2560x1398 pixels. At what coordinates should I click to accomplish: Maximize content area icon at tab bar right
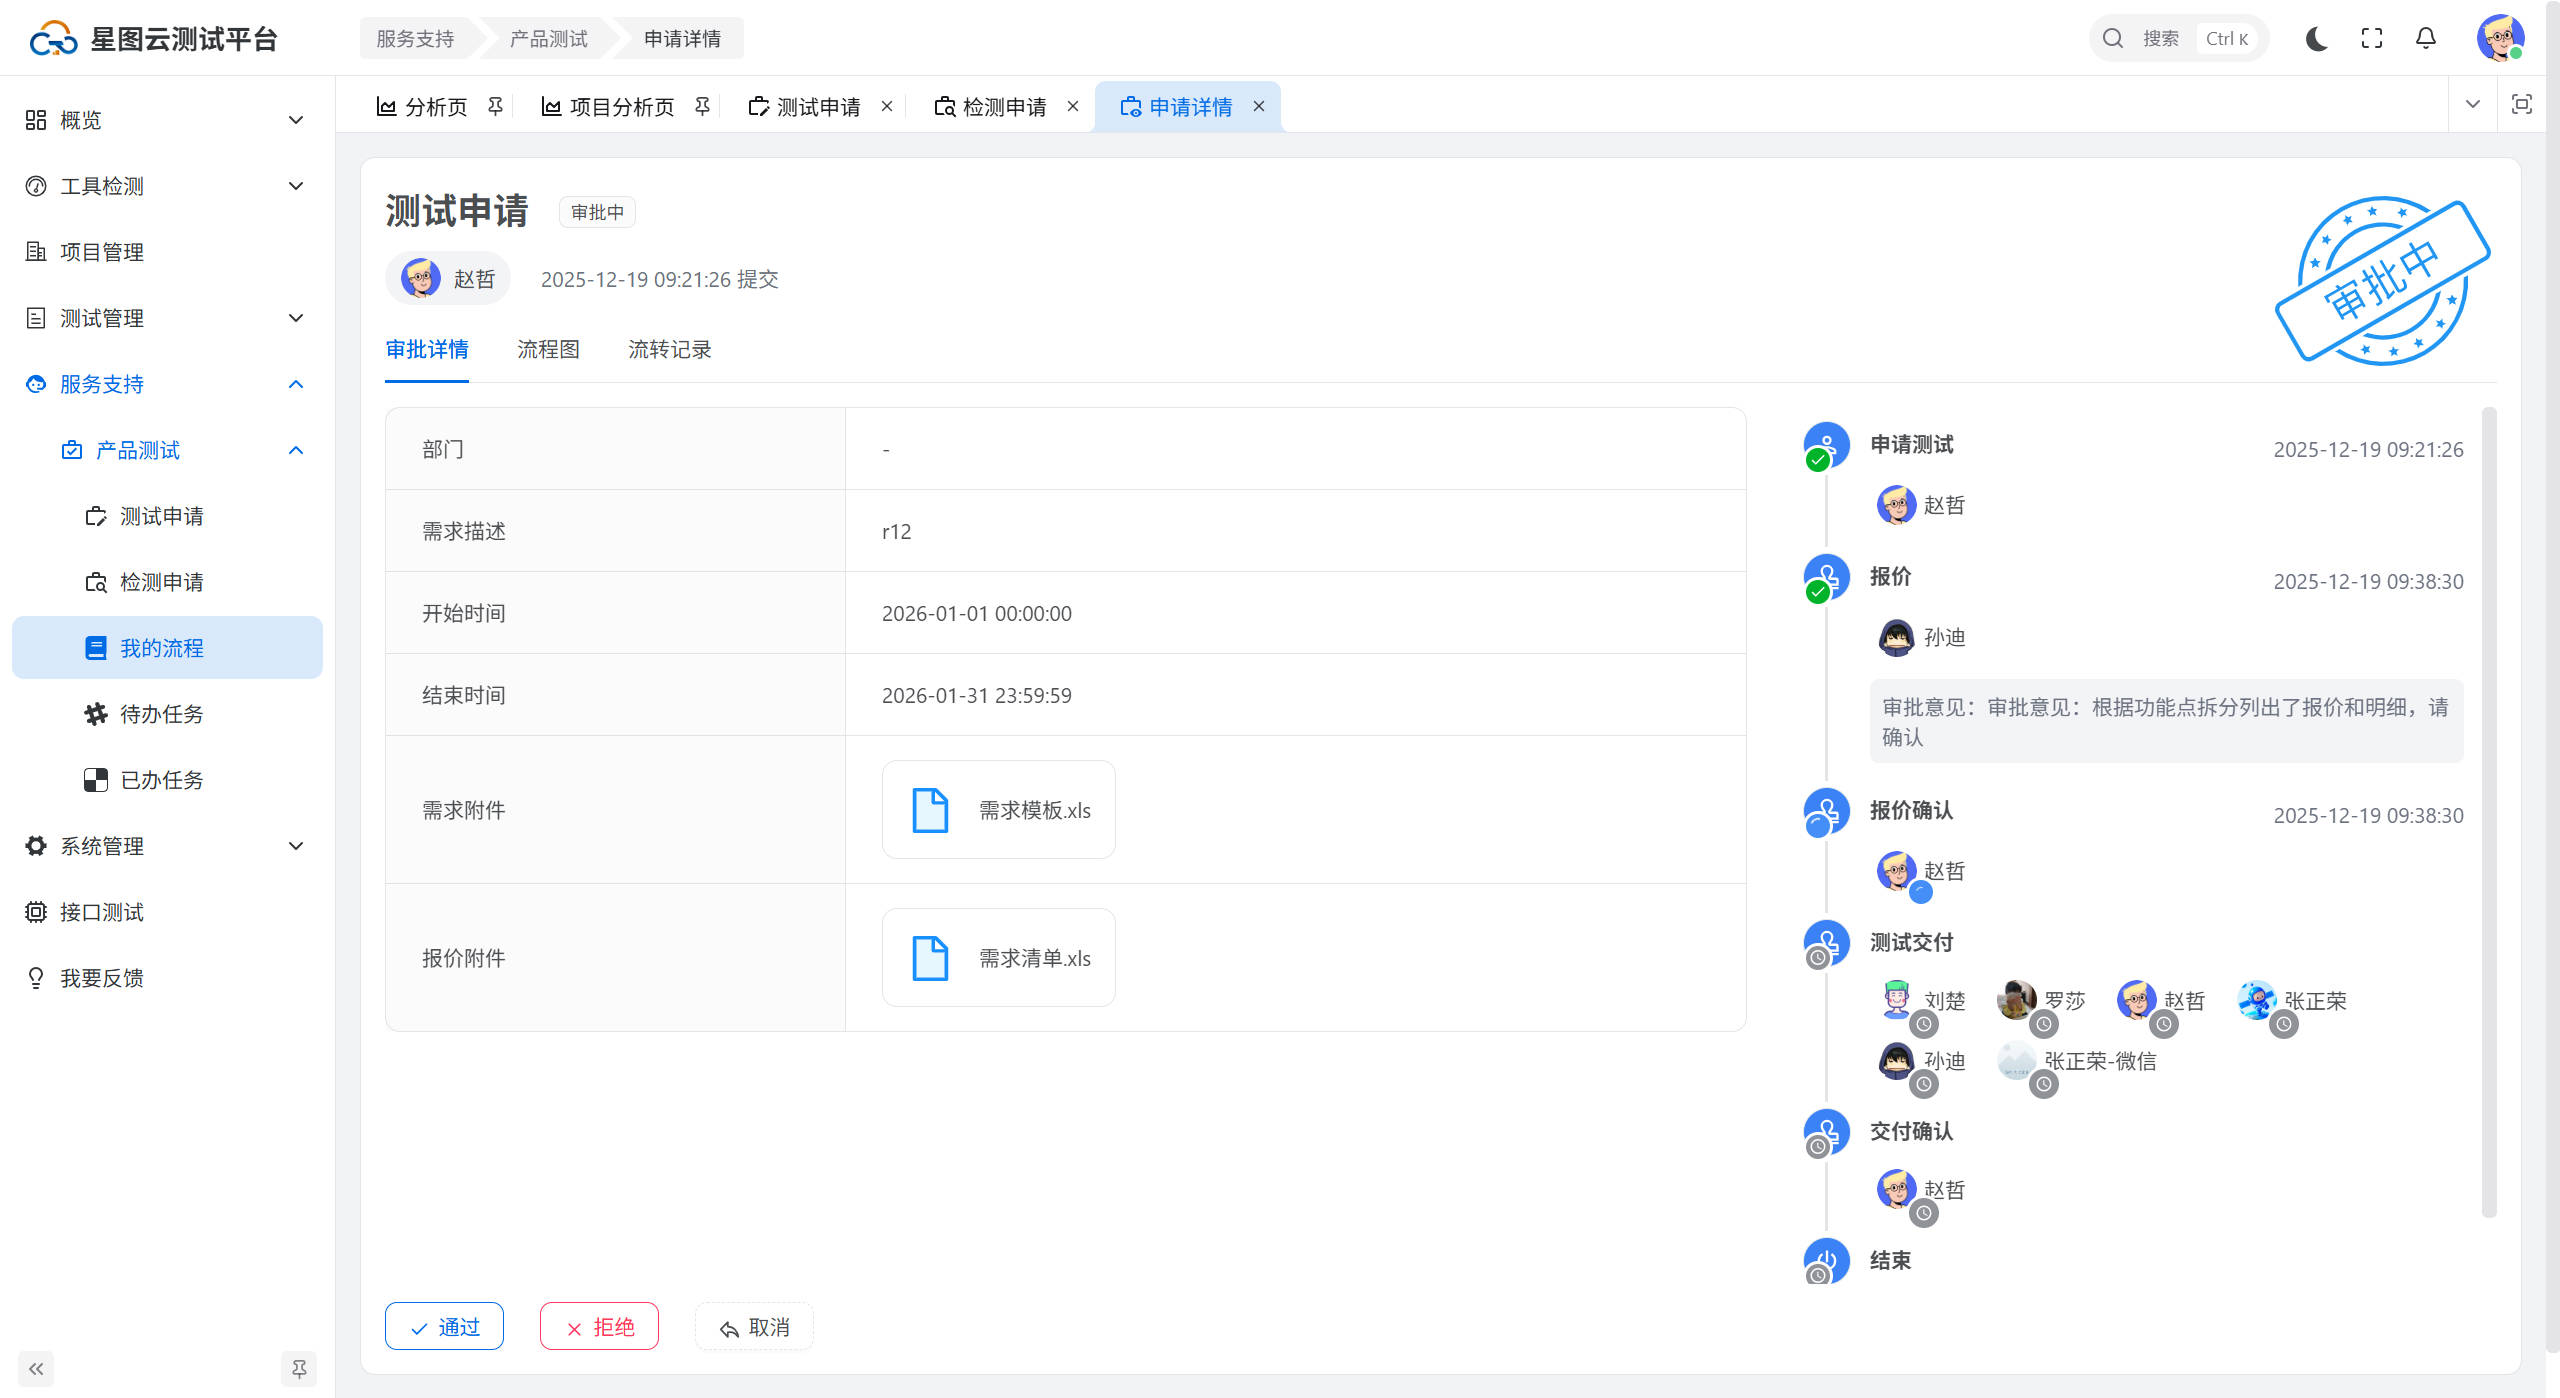click(x=2521, y=104)
